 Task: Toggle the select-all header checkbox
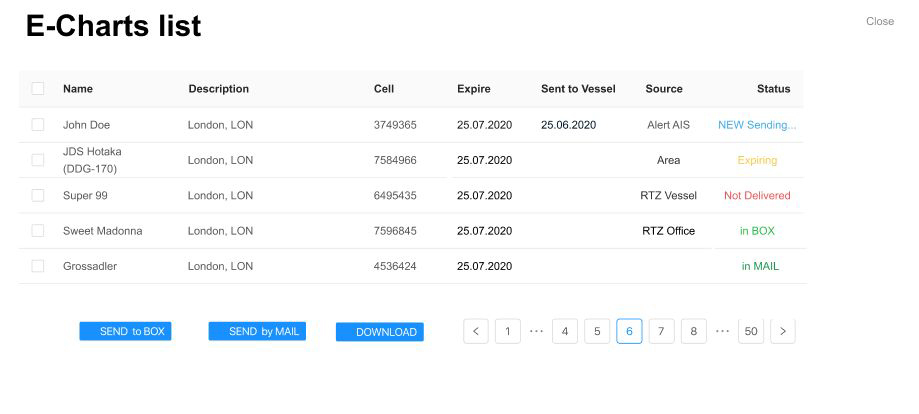pos(38,89)
